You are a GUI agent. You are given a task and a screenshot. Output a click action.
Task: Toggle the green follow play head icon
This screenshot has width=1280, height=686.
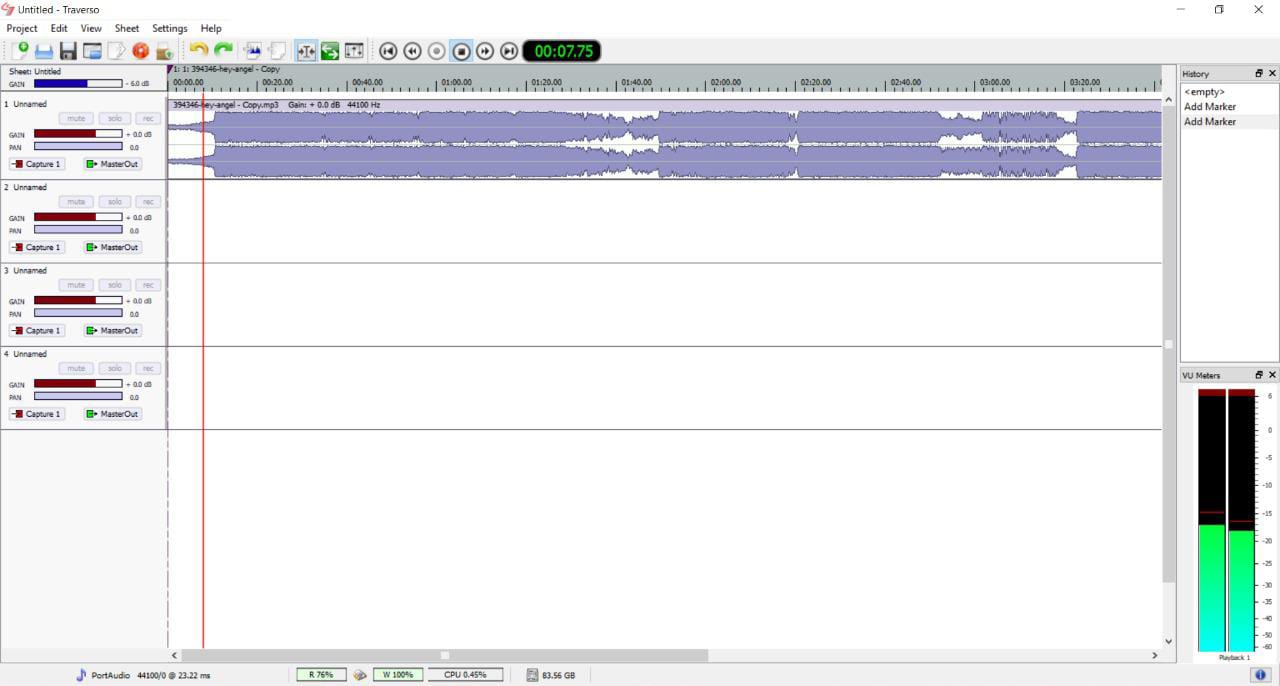tap(330, 51)
